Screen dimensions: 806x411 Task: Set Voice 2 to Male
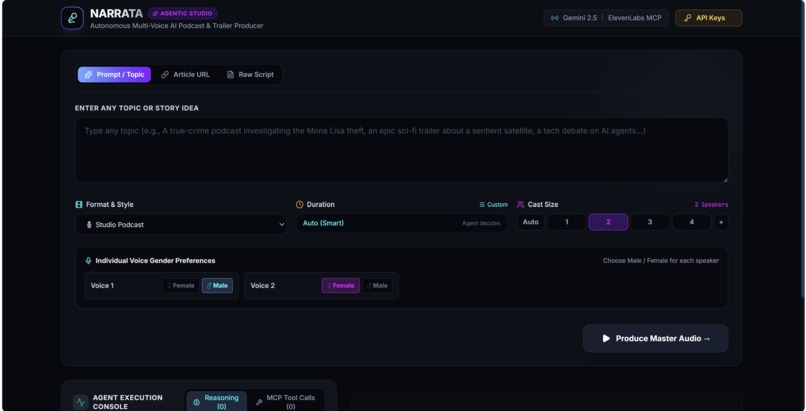point(377,286)
